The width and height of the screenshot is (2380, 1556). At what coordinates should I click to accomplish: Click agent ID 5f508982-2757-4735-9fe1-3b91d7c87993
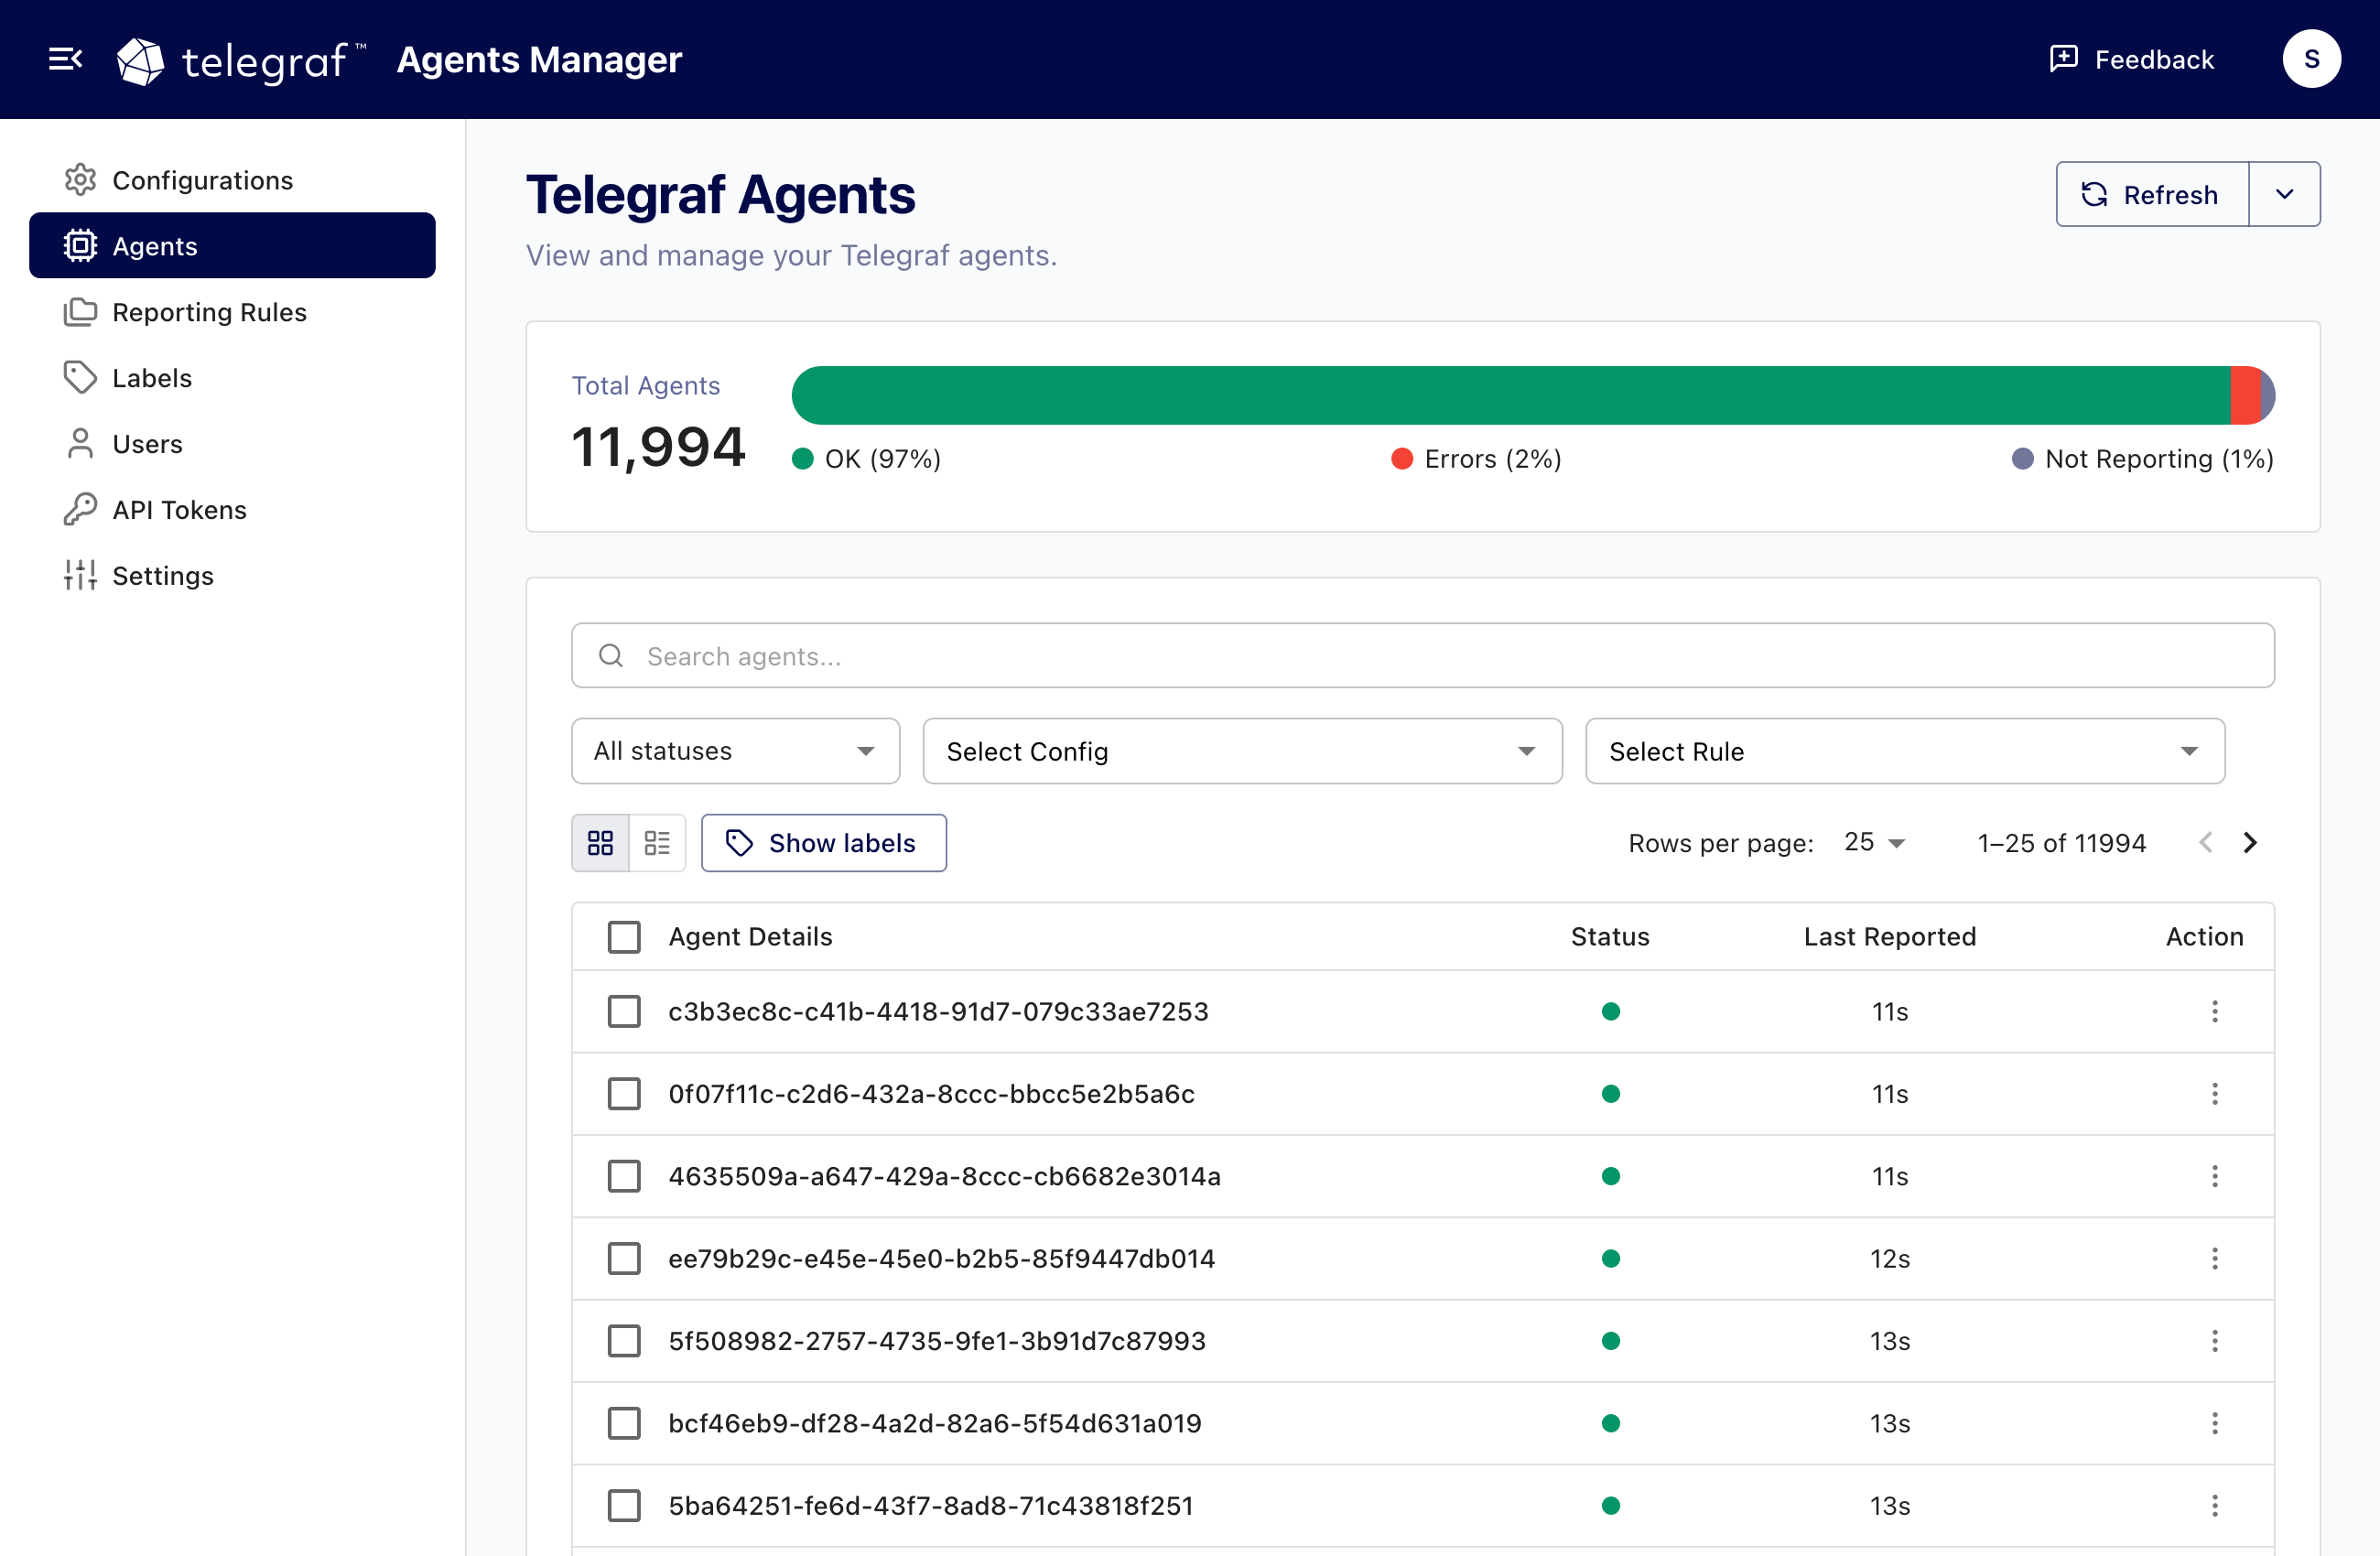tap(937, 1341)
